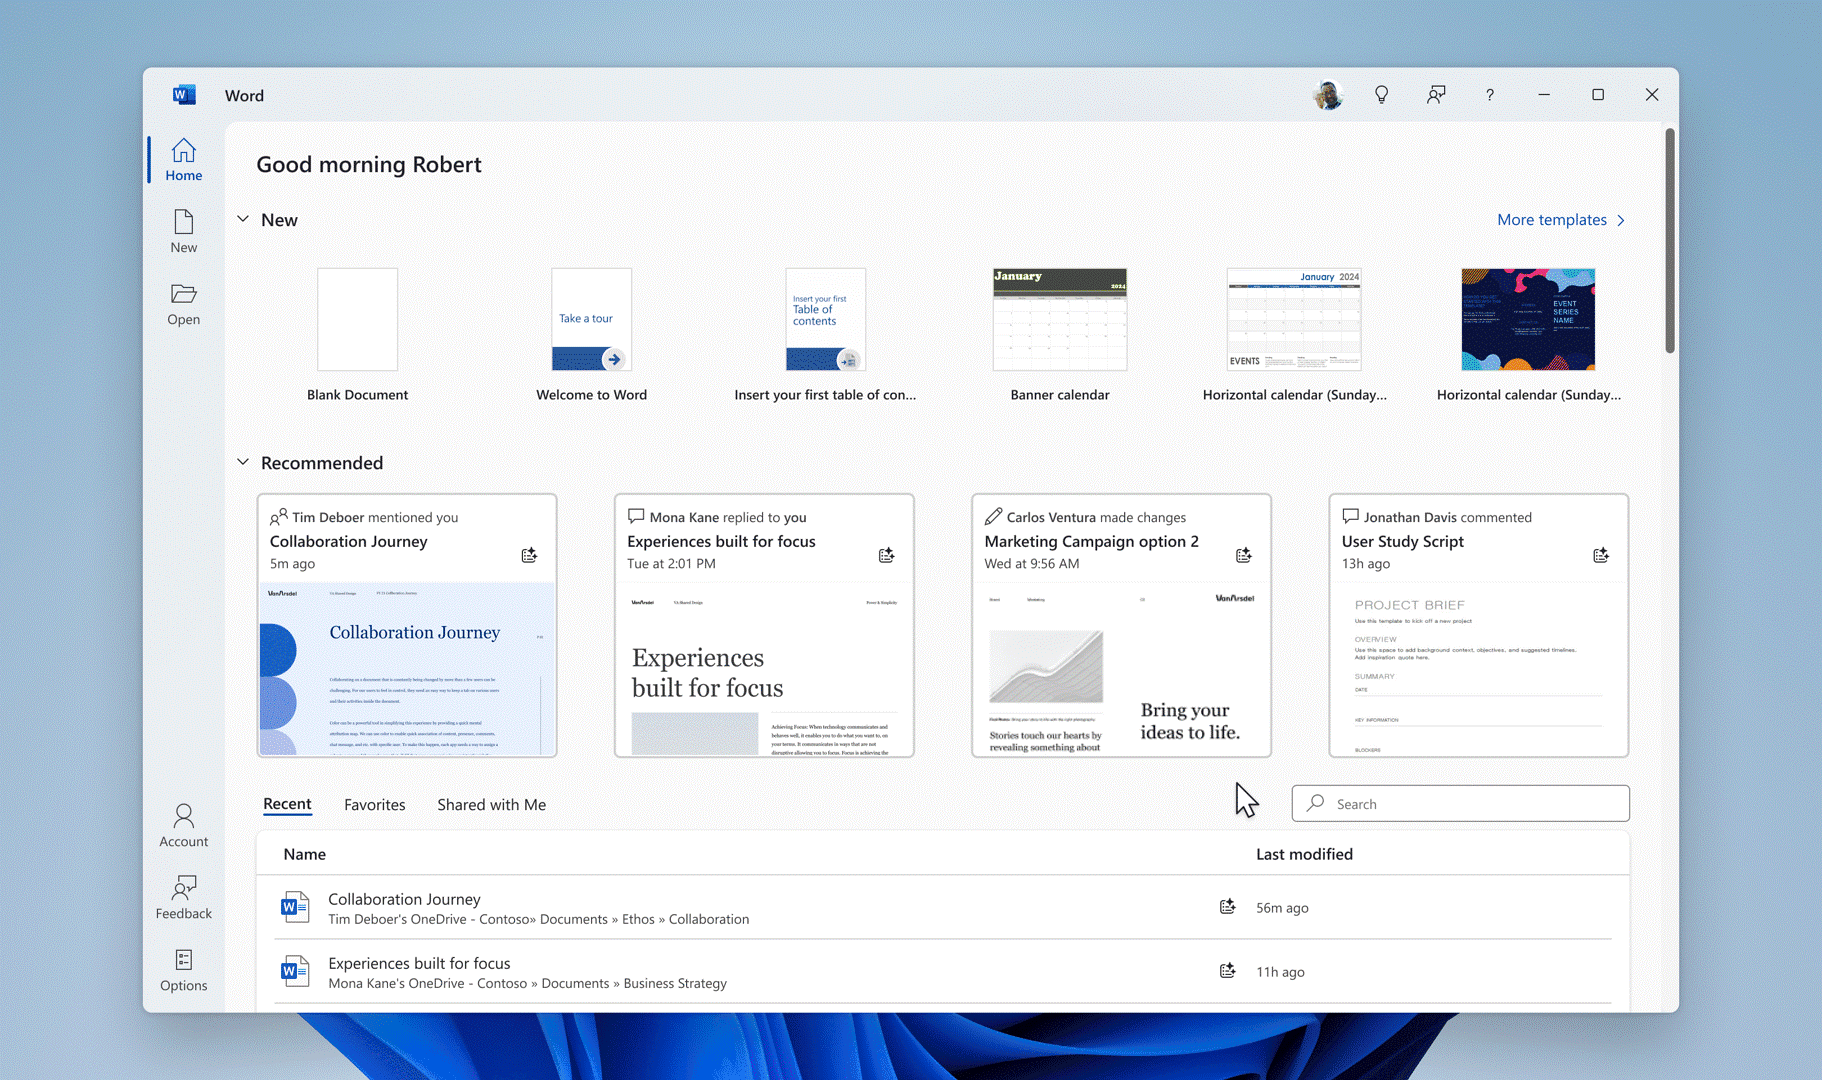Open Help with the question mark icon
The height and width of the screenshot is (1080, 1822).
coord(1489,95)
